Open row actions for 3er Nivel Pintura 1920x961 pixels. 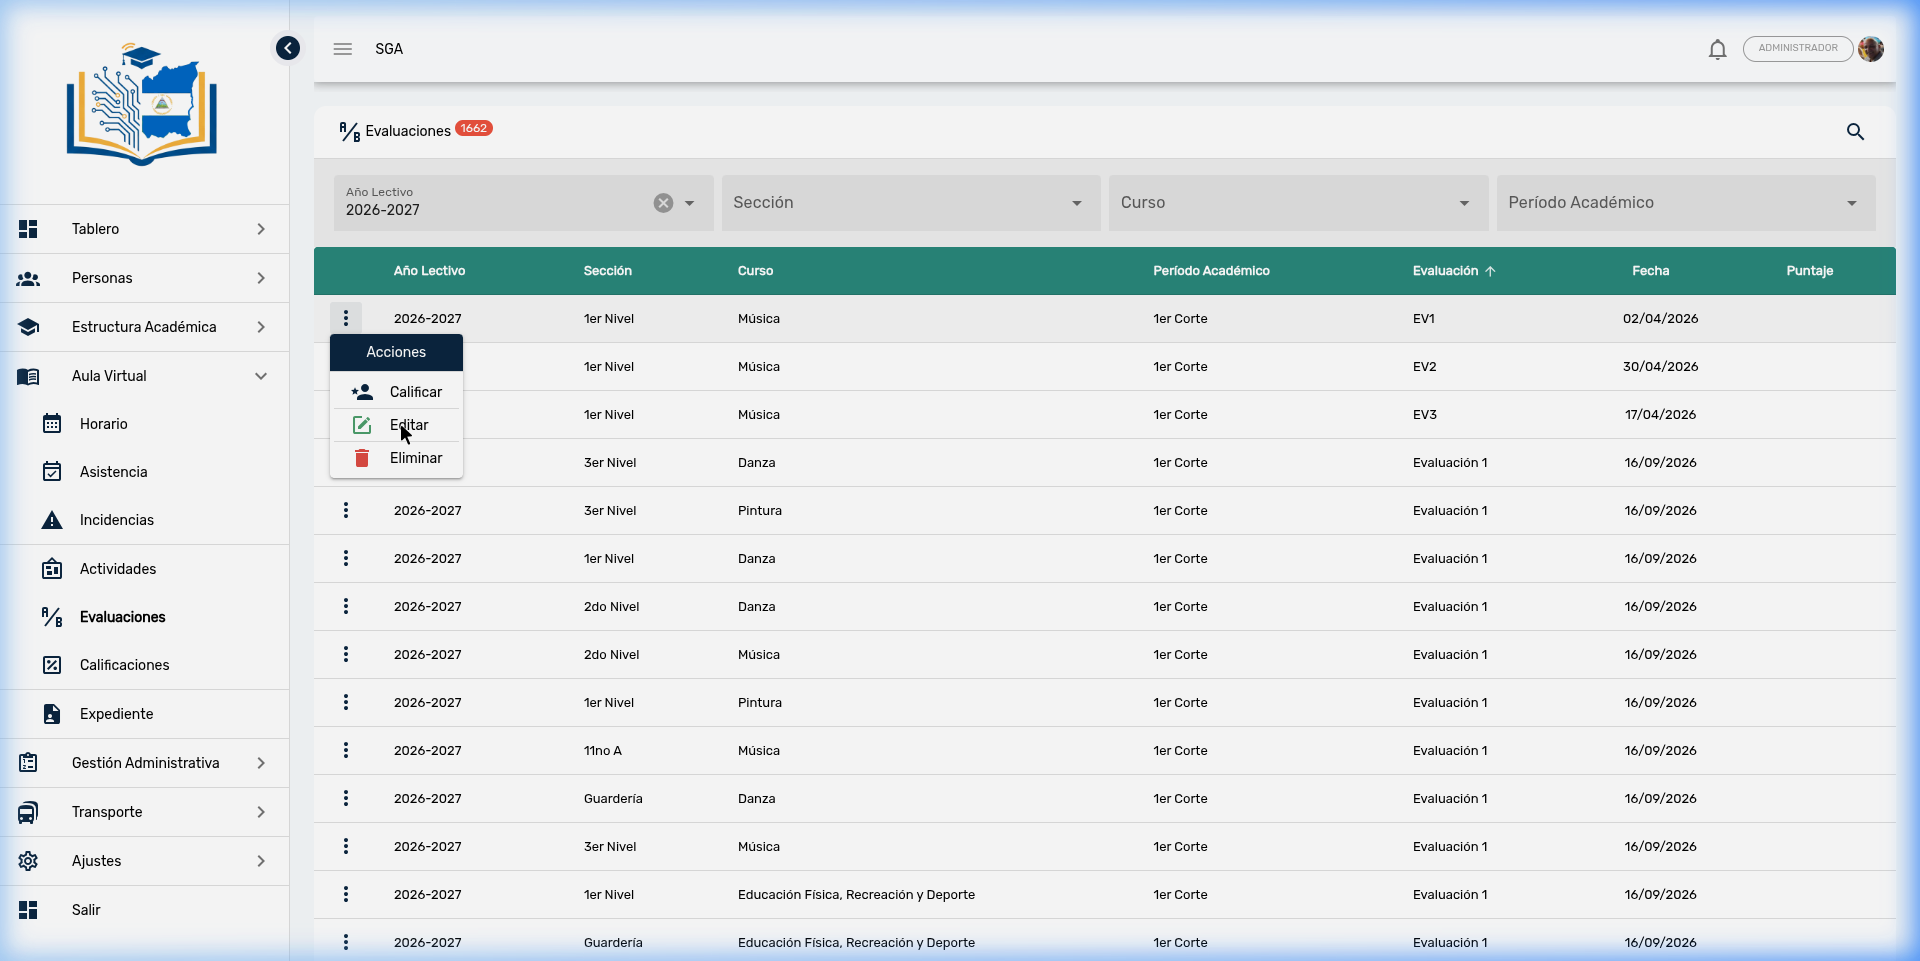[346, 511]
